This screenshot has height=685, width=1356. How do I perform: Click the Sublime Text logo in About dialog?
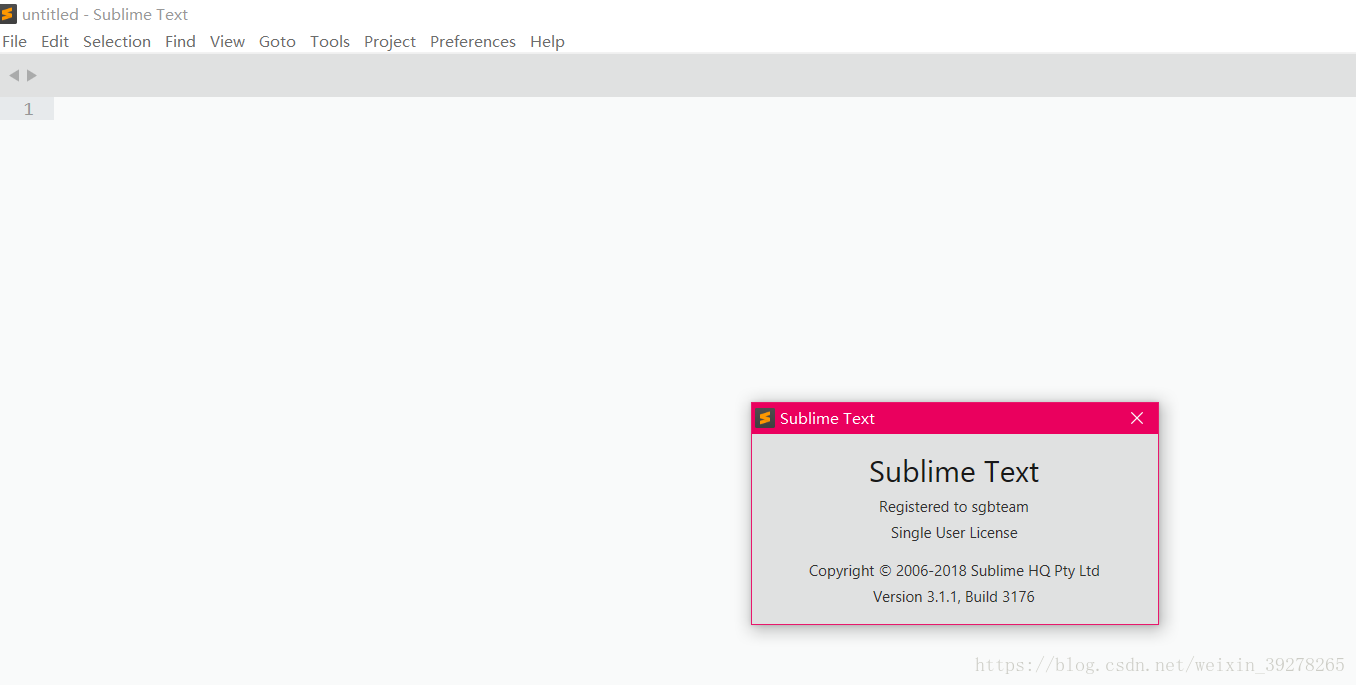pos(765,418)
